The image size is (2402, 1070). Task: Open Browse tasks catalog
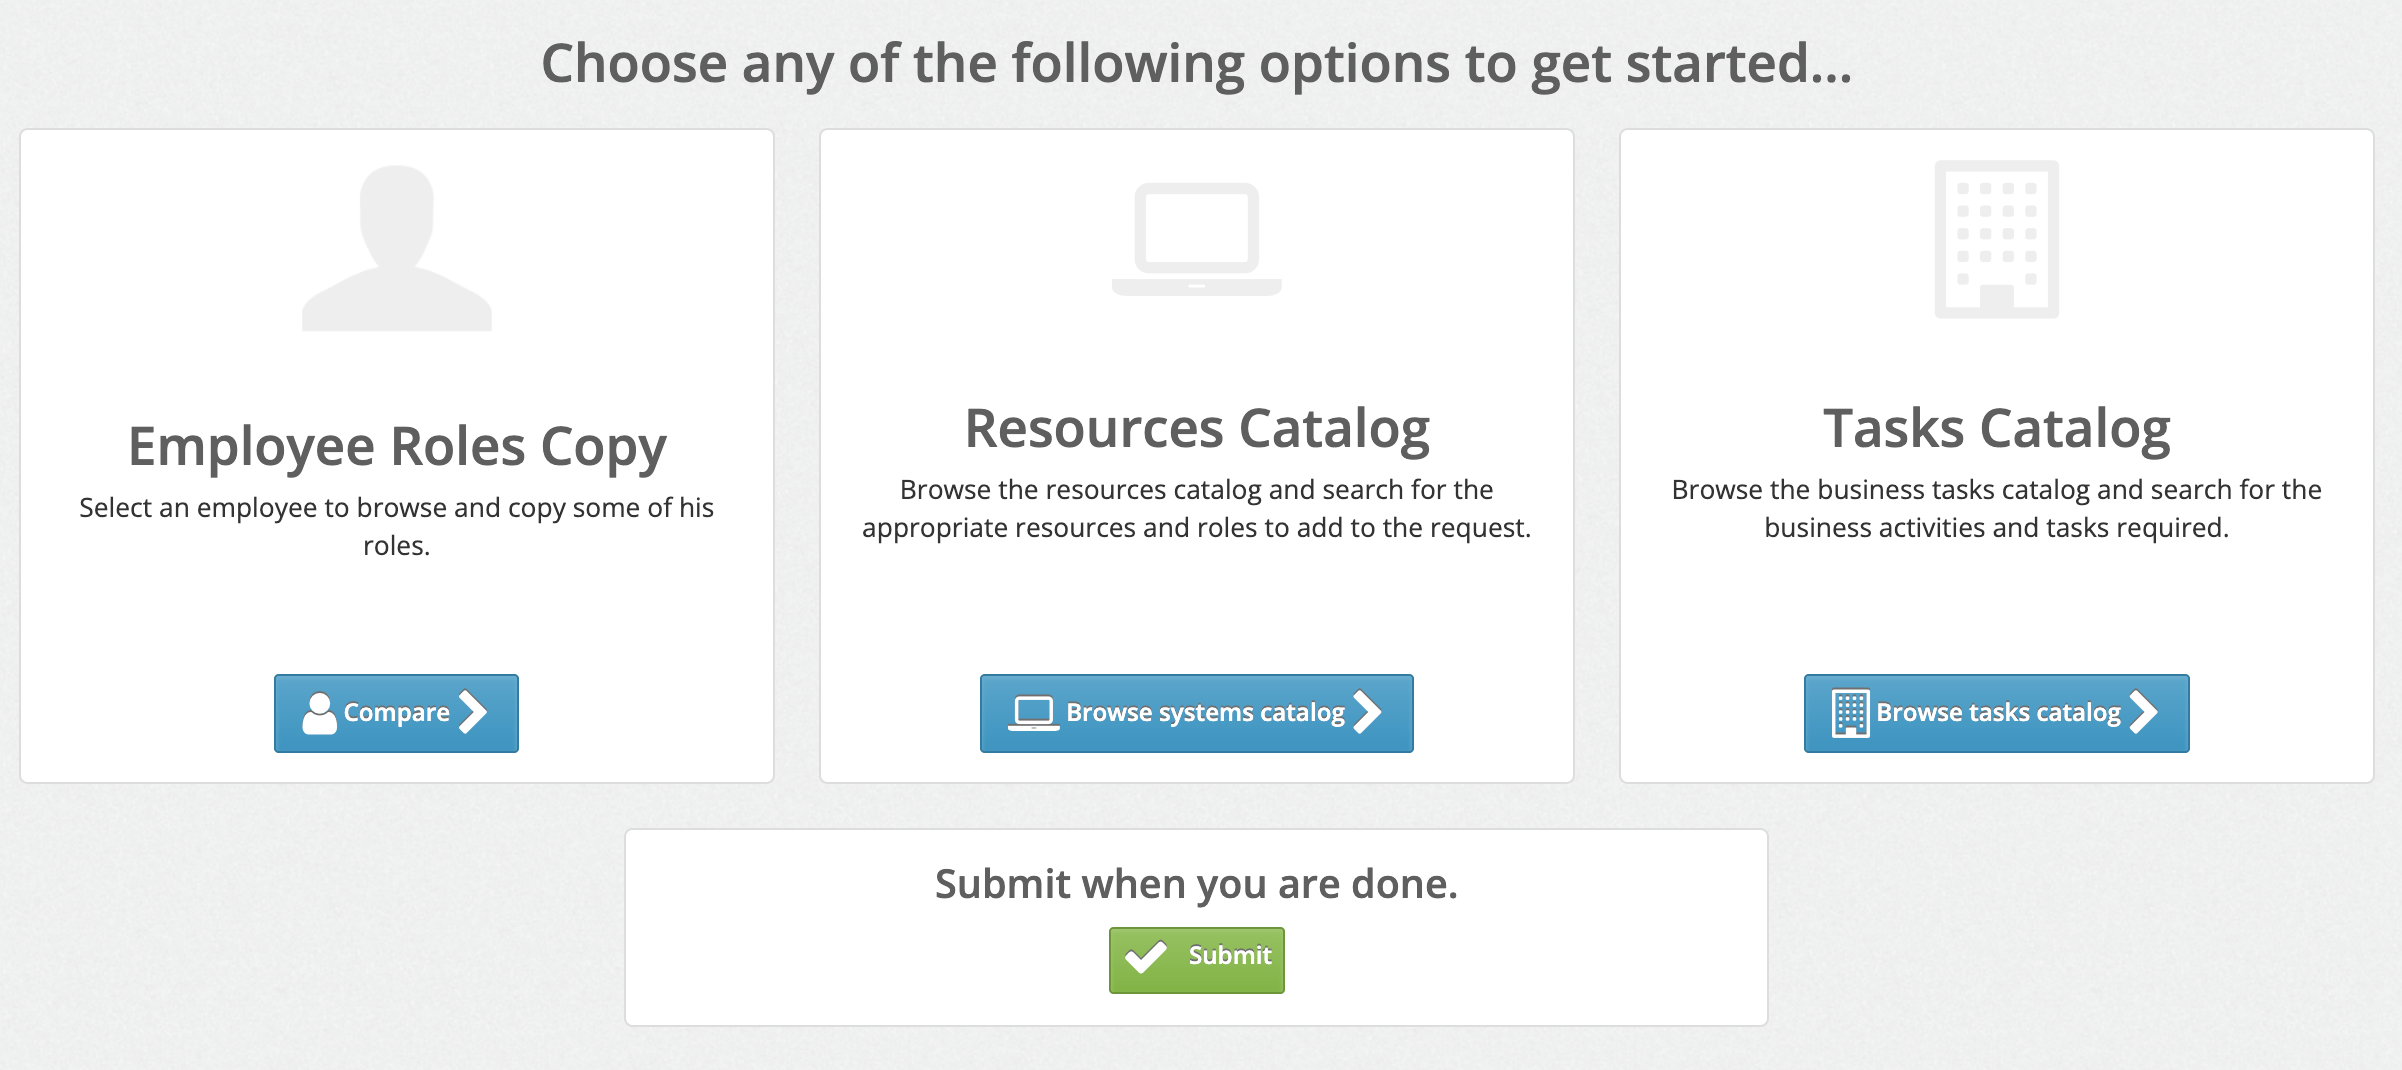pos(1997,713)
